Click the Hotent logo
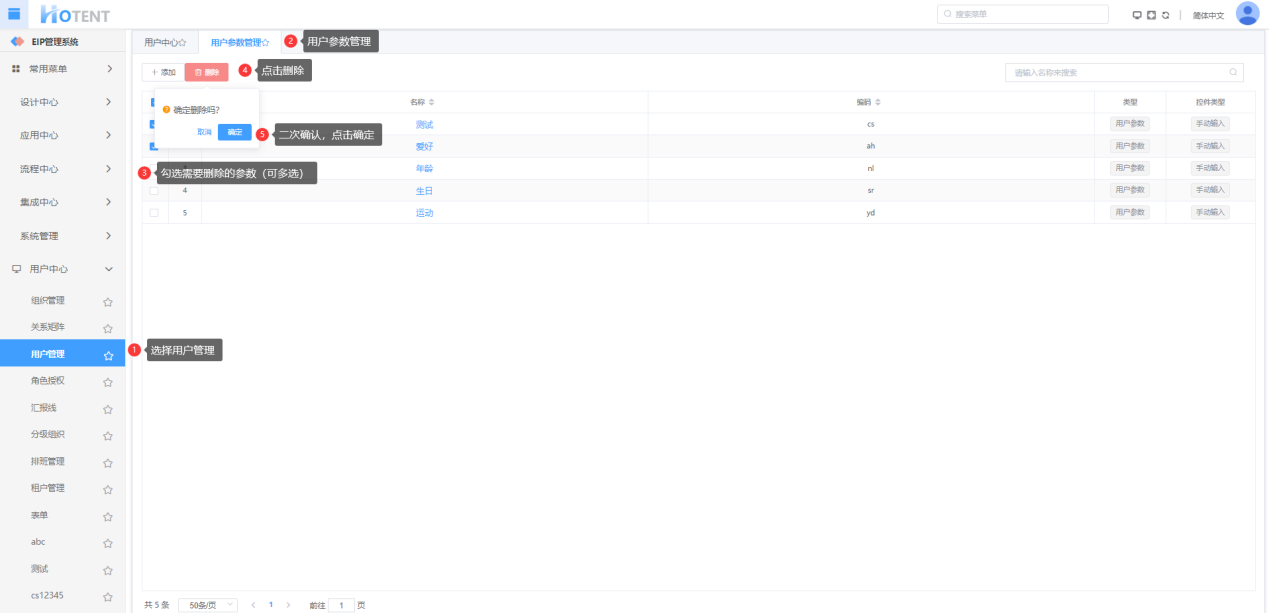The image size is (1269, 613). coord(75,14)
